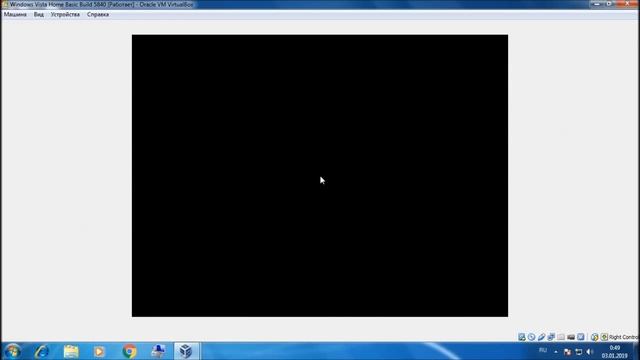Close the VirtualBox VM window
The width and height of the screenshot is (640, 360).
tap(627, 4)
